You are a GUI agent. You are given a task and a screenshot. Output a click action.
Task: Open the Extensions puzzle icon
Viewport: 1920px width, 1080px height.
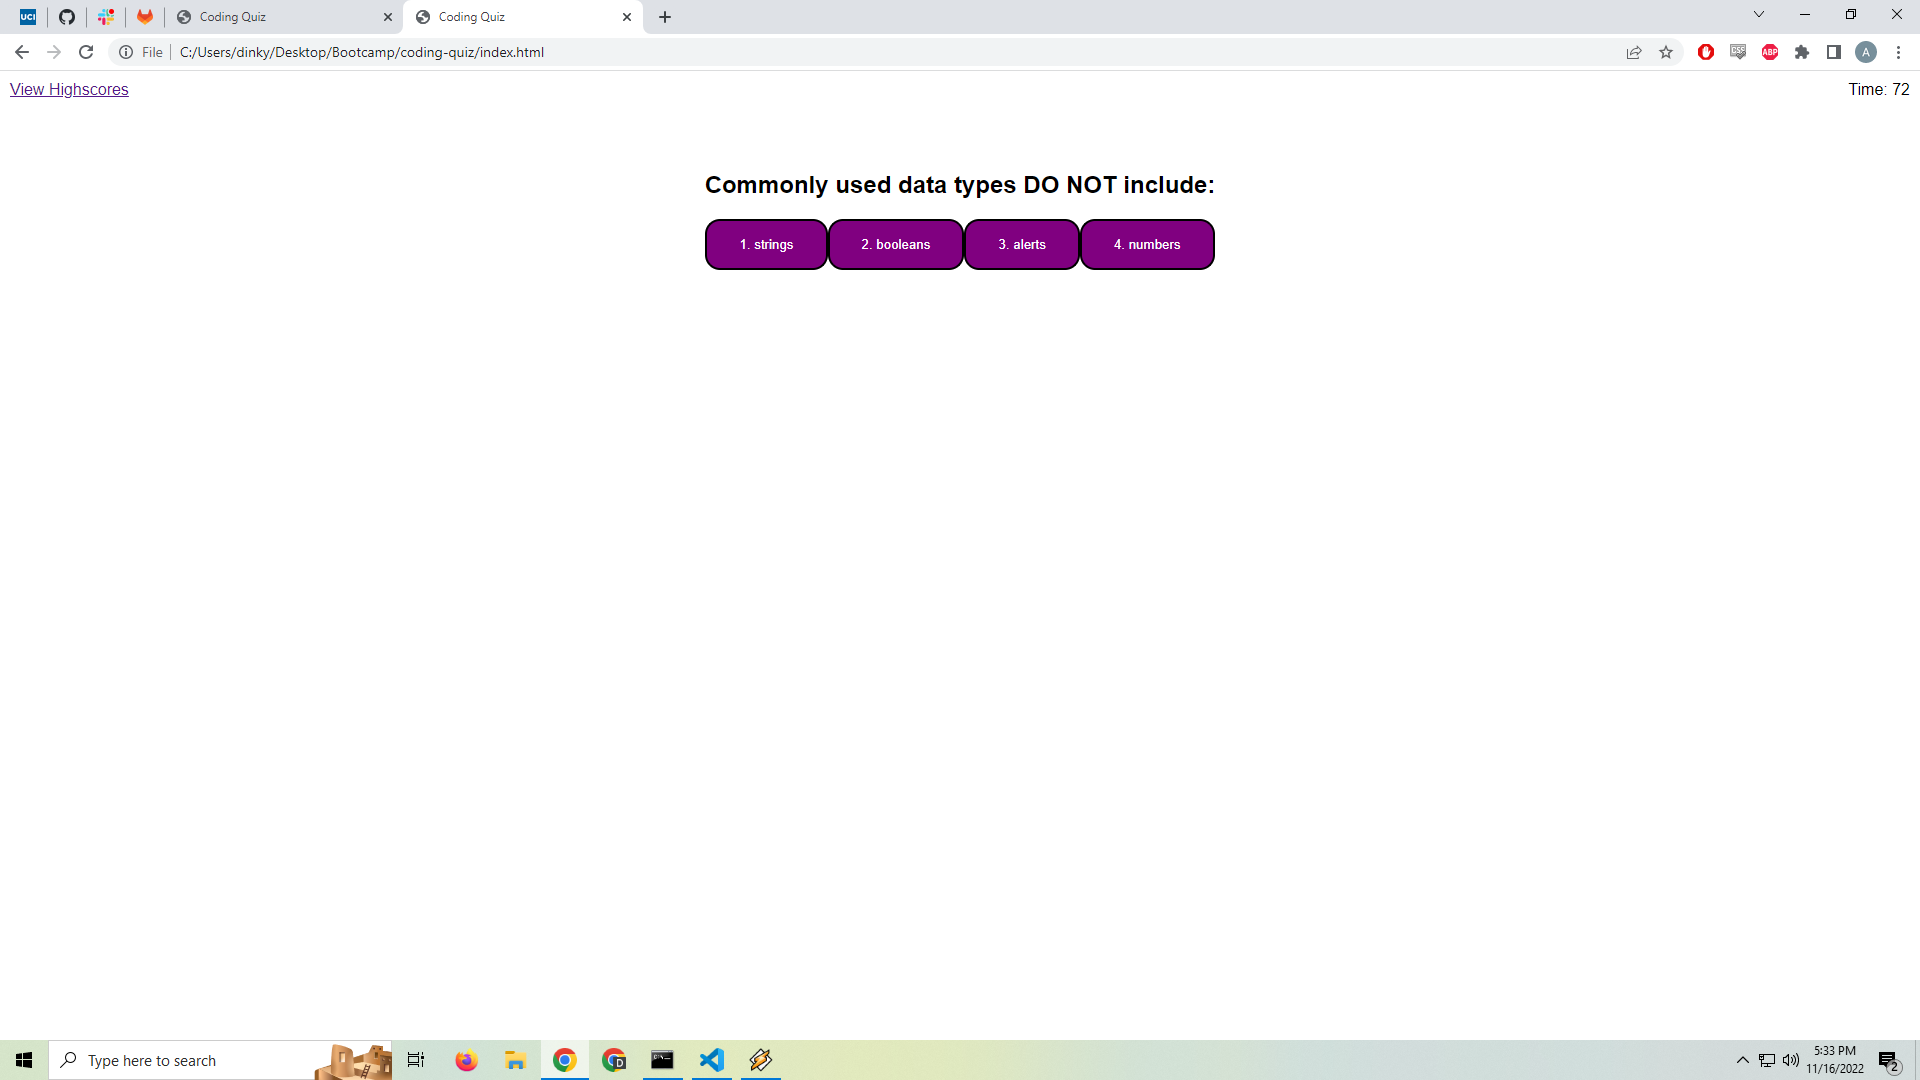point(1802,52)
